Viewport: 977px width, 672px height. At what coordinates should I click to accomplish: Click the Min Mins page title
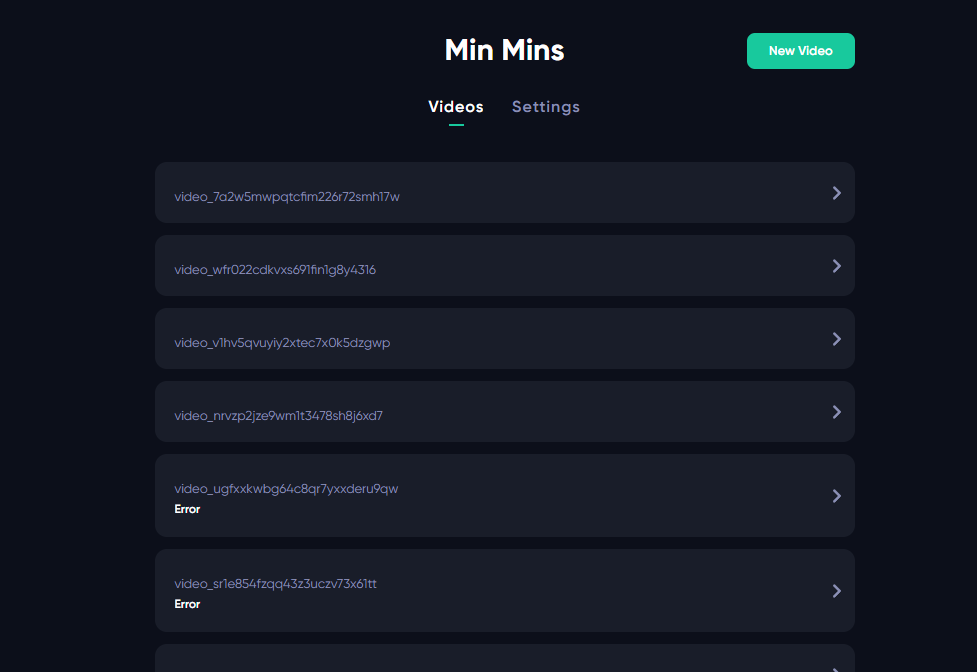[504, 50]
